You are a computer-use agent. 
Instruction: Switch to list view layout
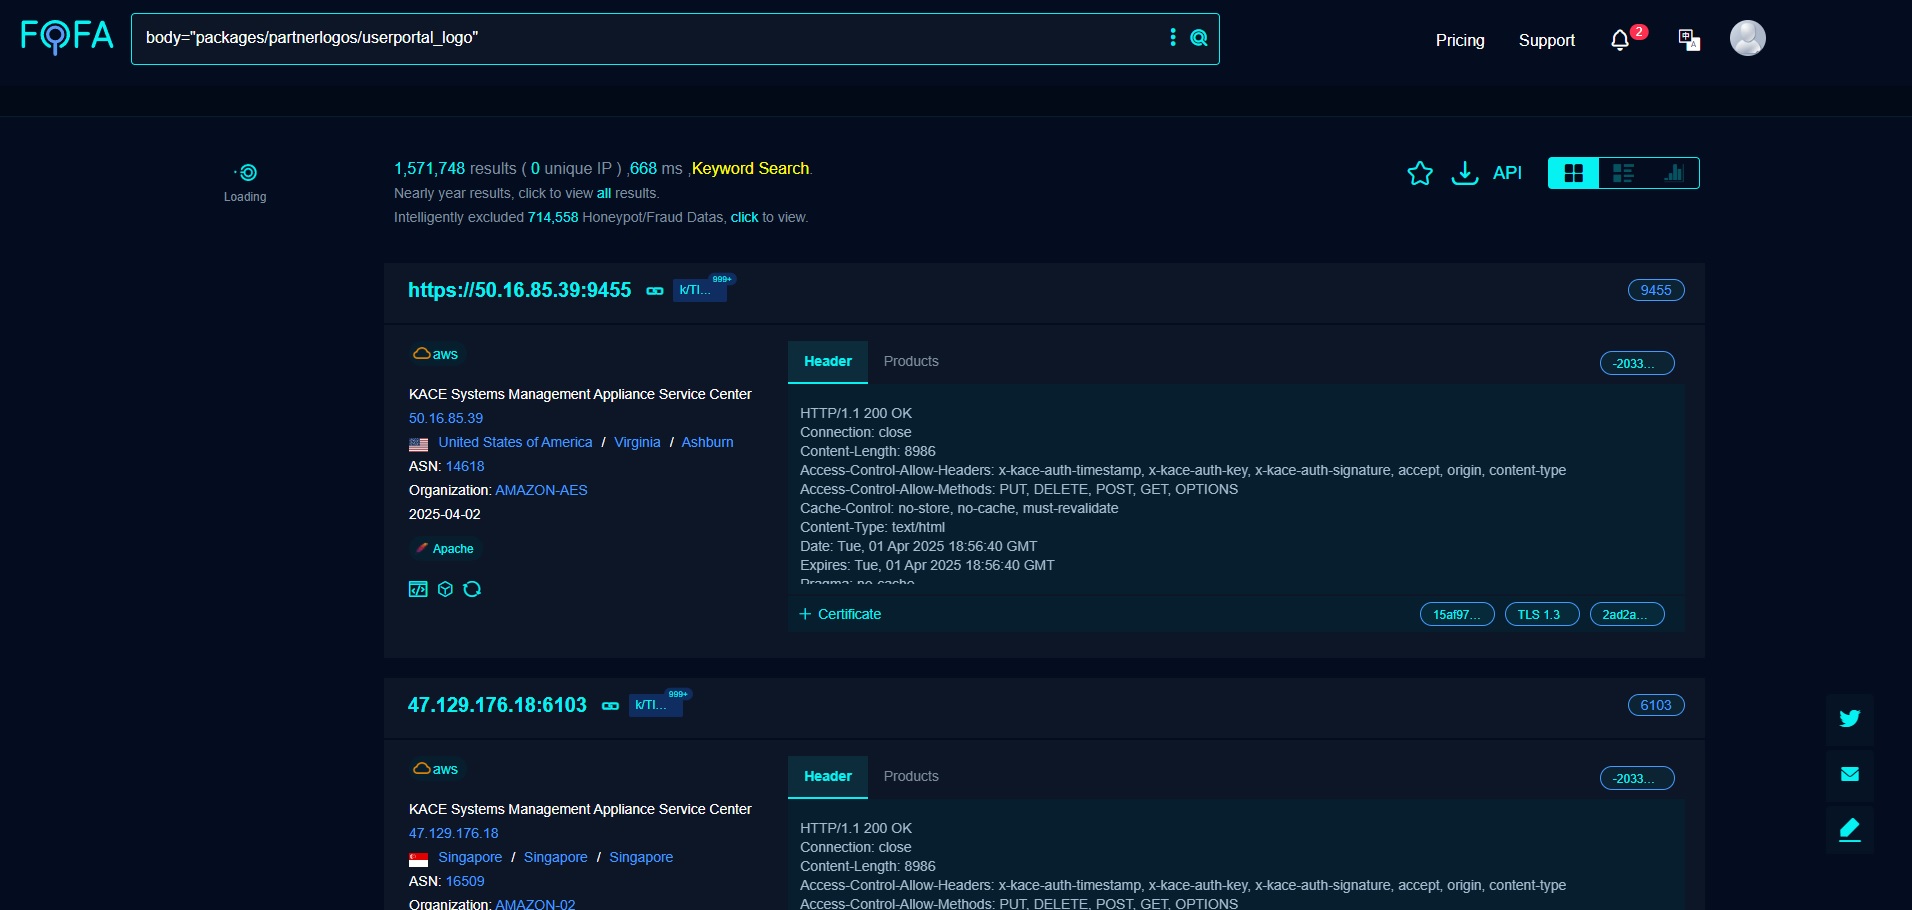click(x=1622, y=173)
